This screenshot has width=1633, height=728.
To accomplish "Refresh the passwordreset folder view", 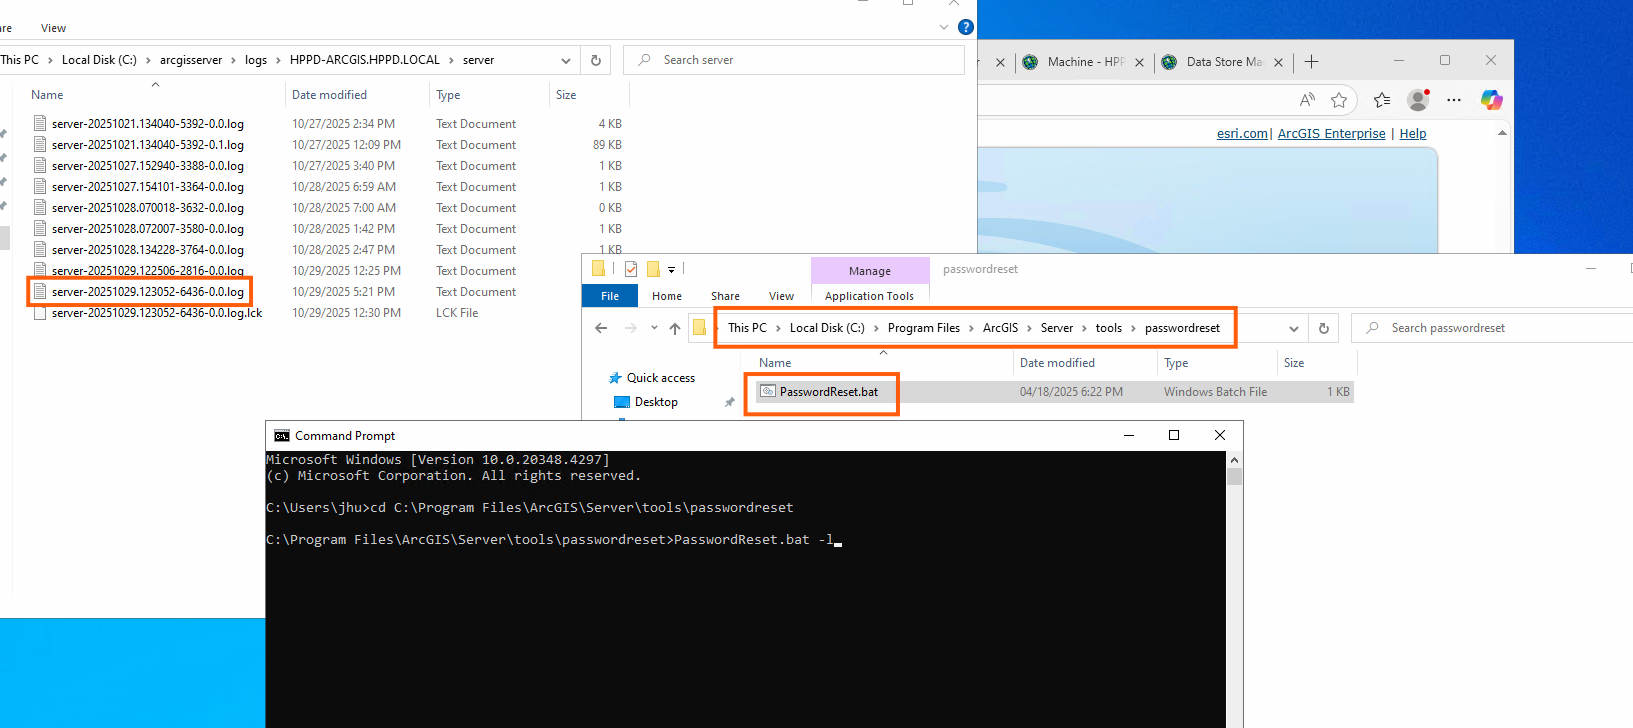I will (x=1324, y=328).
